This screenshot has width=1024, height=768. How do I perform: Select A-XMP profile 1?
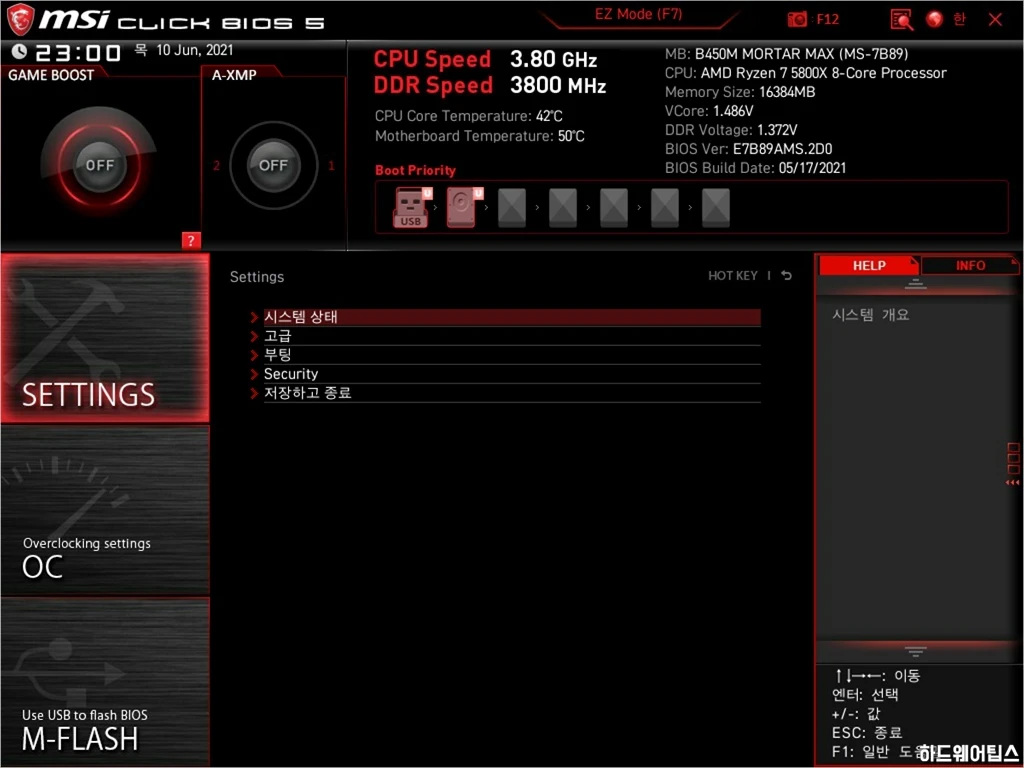tap(331, 165)
